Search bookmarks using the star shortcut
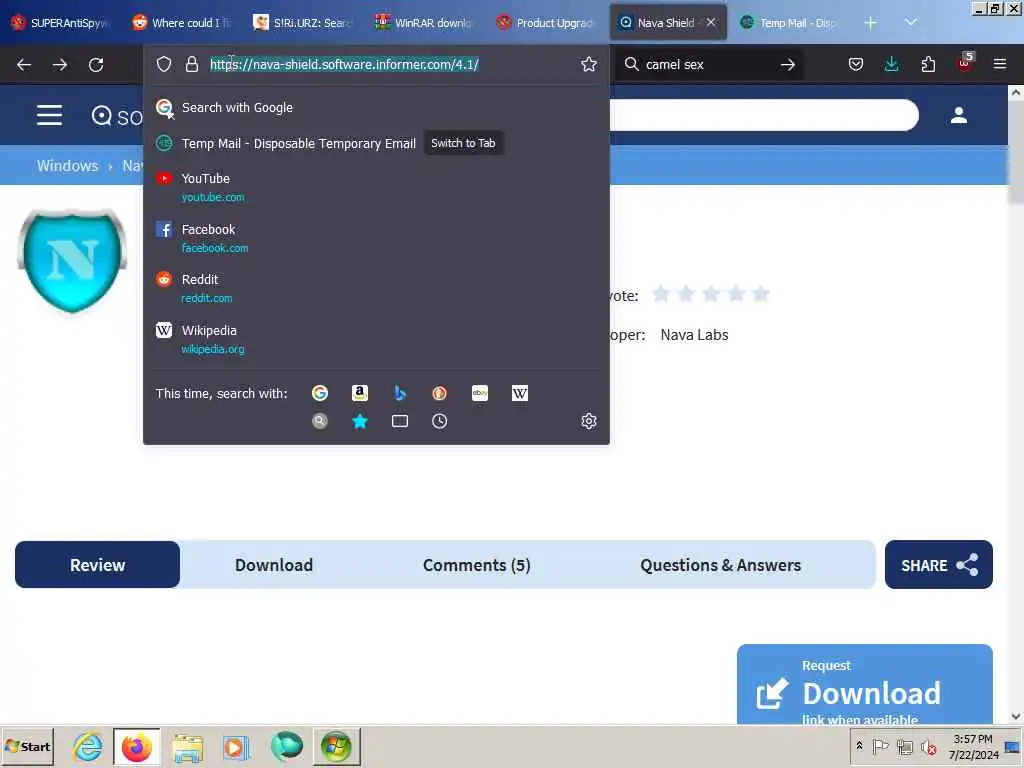 coord(360,421)
